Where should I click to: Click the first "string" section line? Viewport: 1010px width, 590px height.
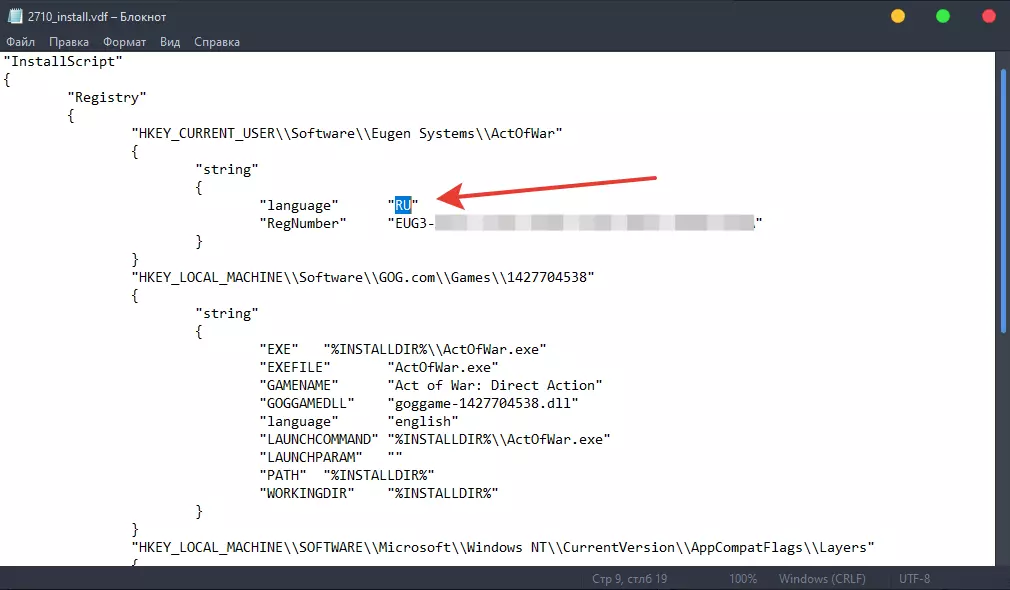(227, 169)
